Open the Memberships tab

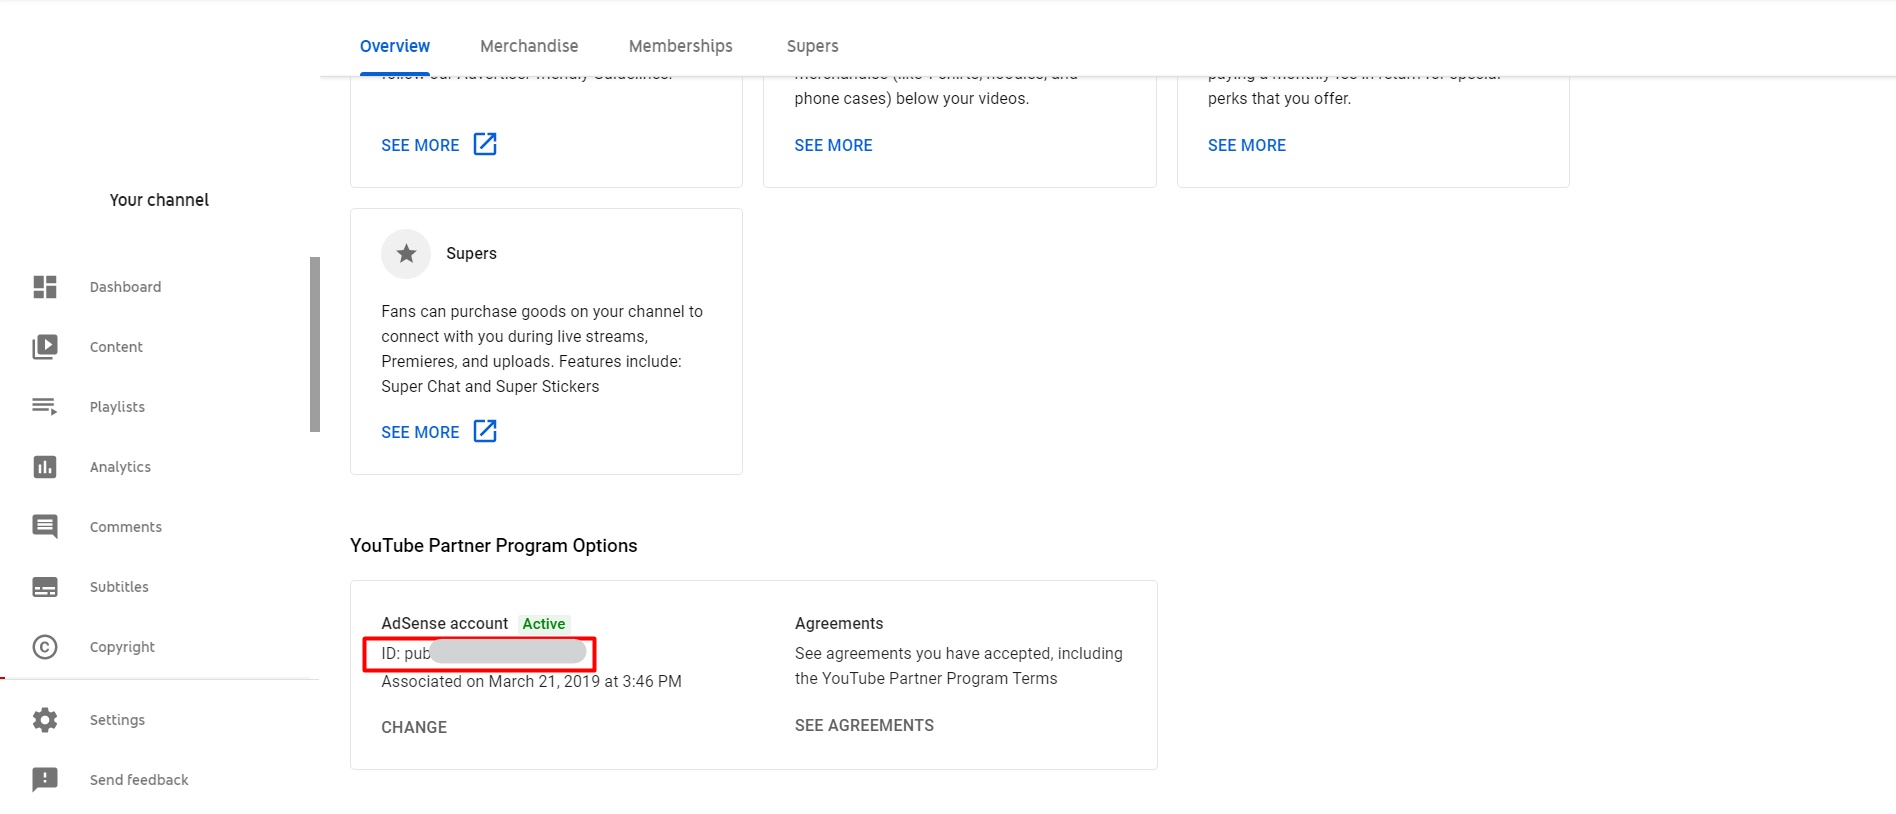681,46
